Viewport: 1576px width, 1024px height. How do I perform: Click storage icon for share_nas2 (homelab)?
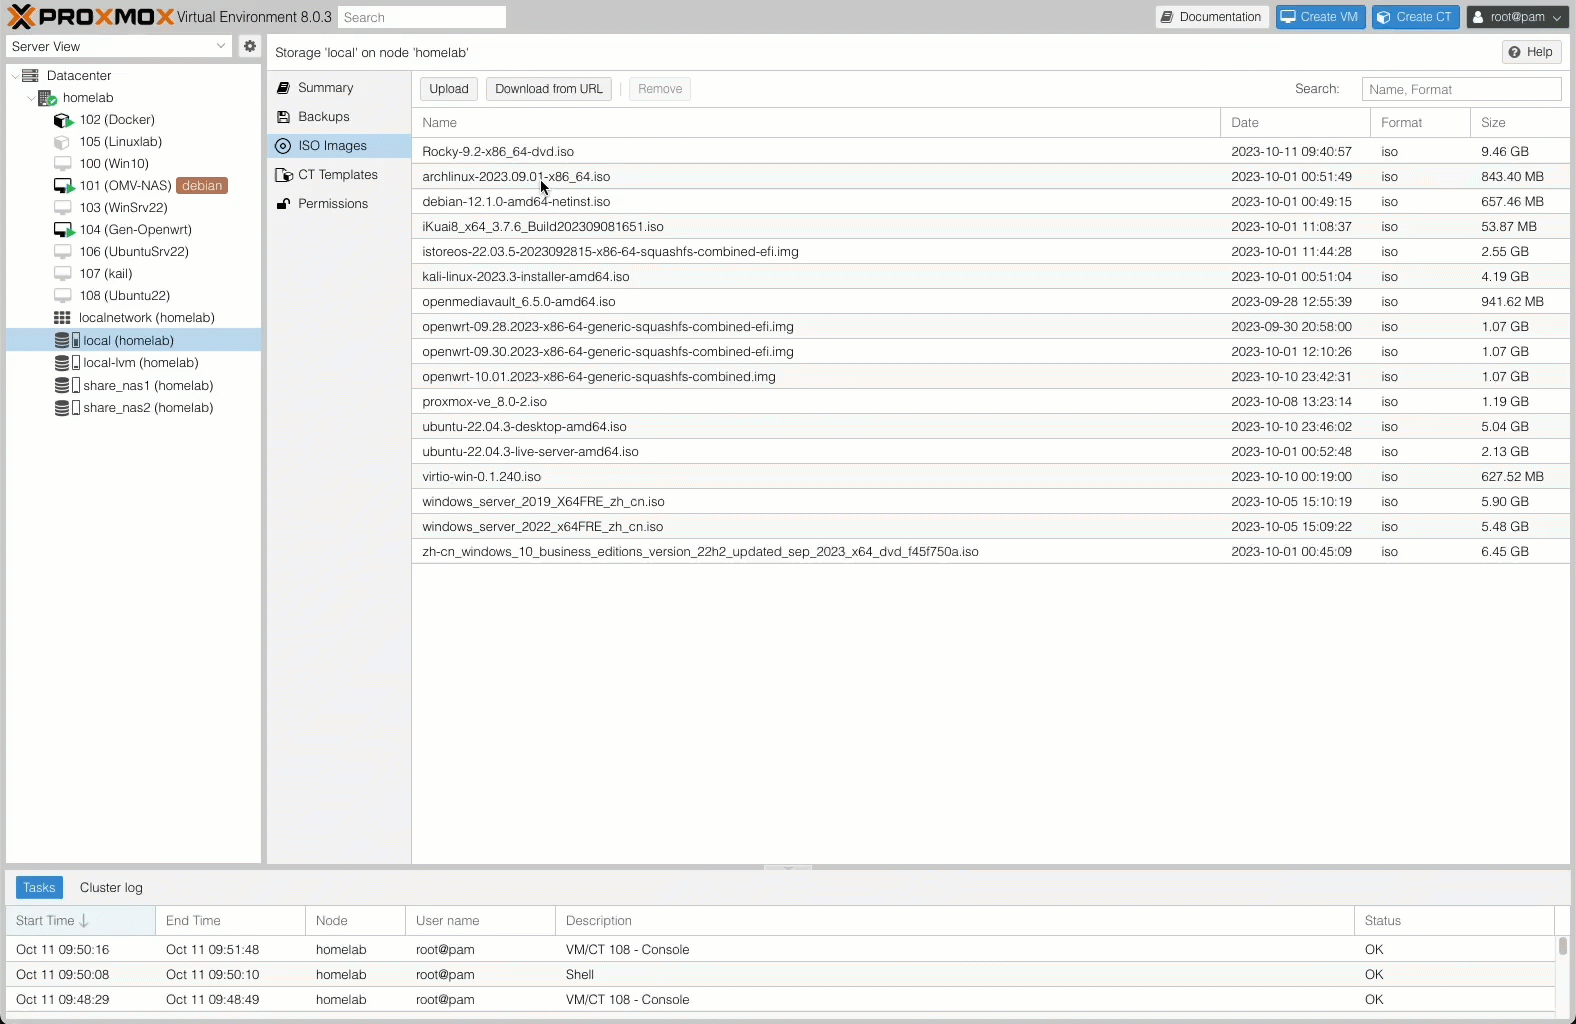pyautogui.click(x=67, y=408)
